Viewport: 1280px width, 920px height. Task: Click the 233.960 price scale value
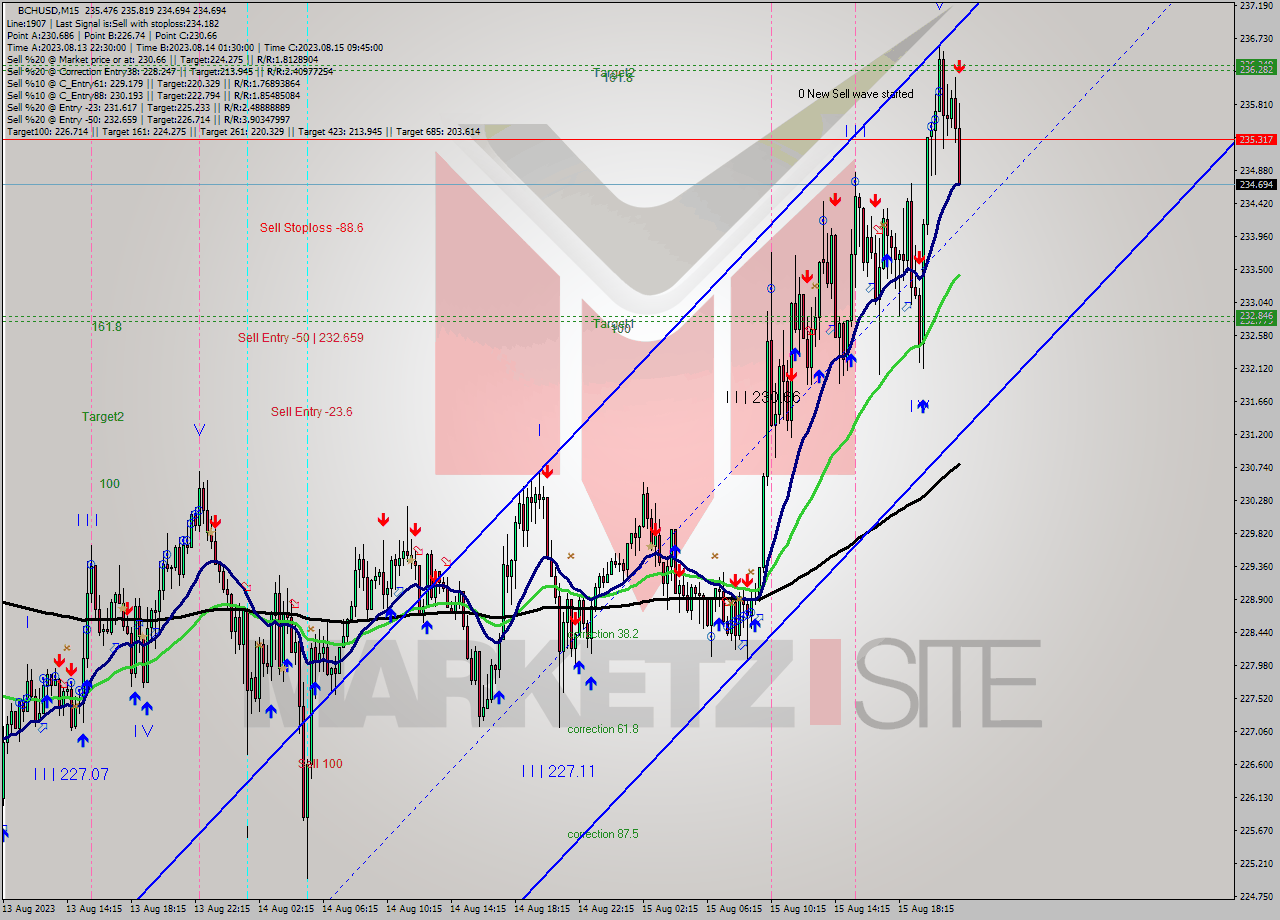[x=1255, y=237]
